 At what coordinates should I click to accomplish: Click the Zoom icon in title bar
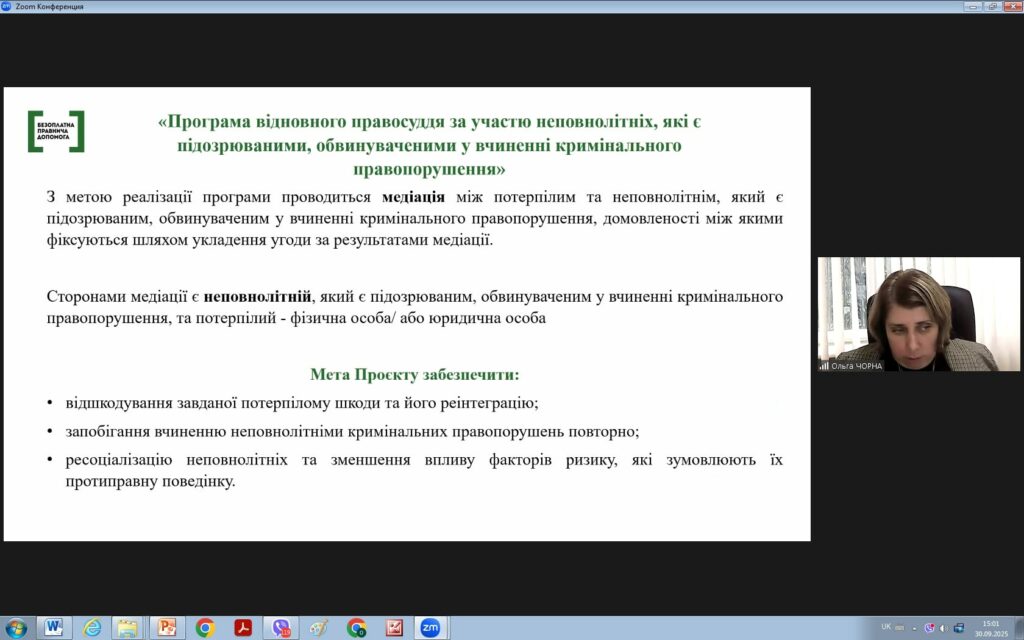[6, 6]
